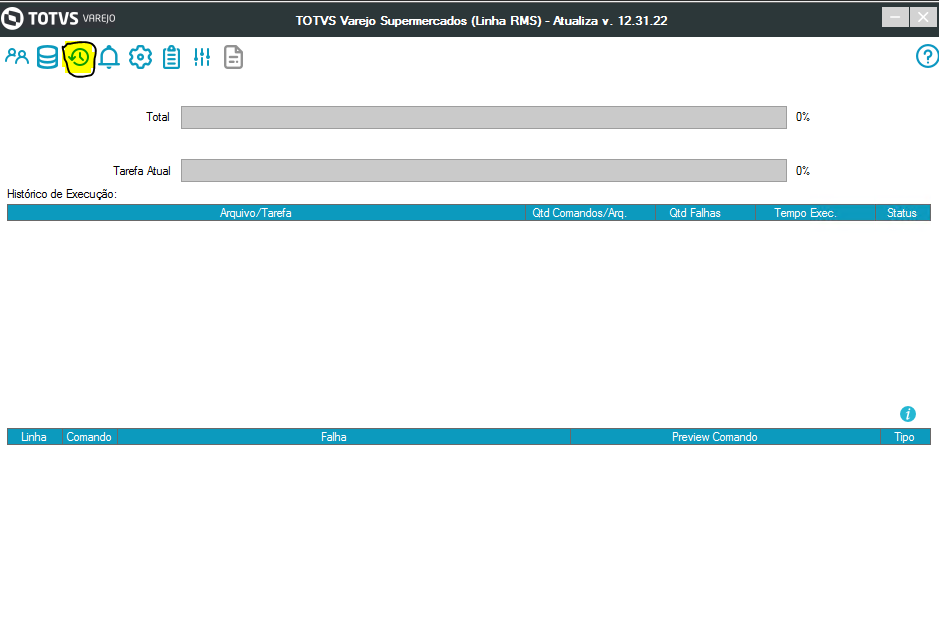Click the Preview Comando column header
Screen dimensions: 939x632
pos(725,437)
